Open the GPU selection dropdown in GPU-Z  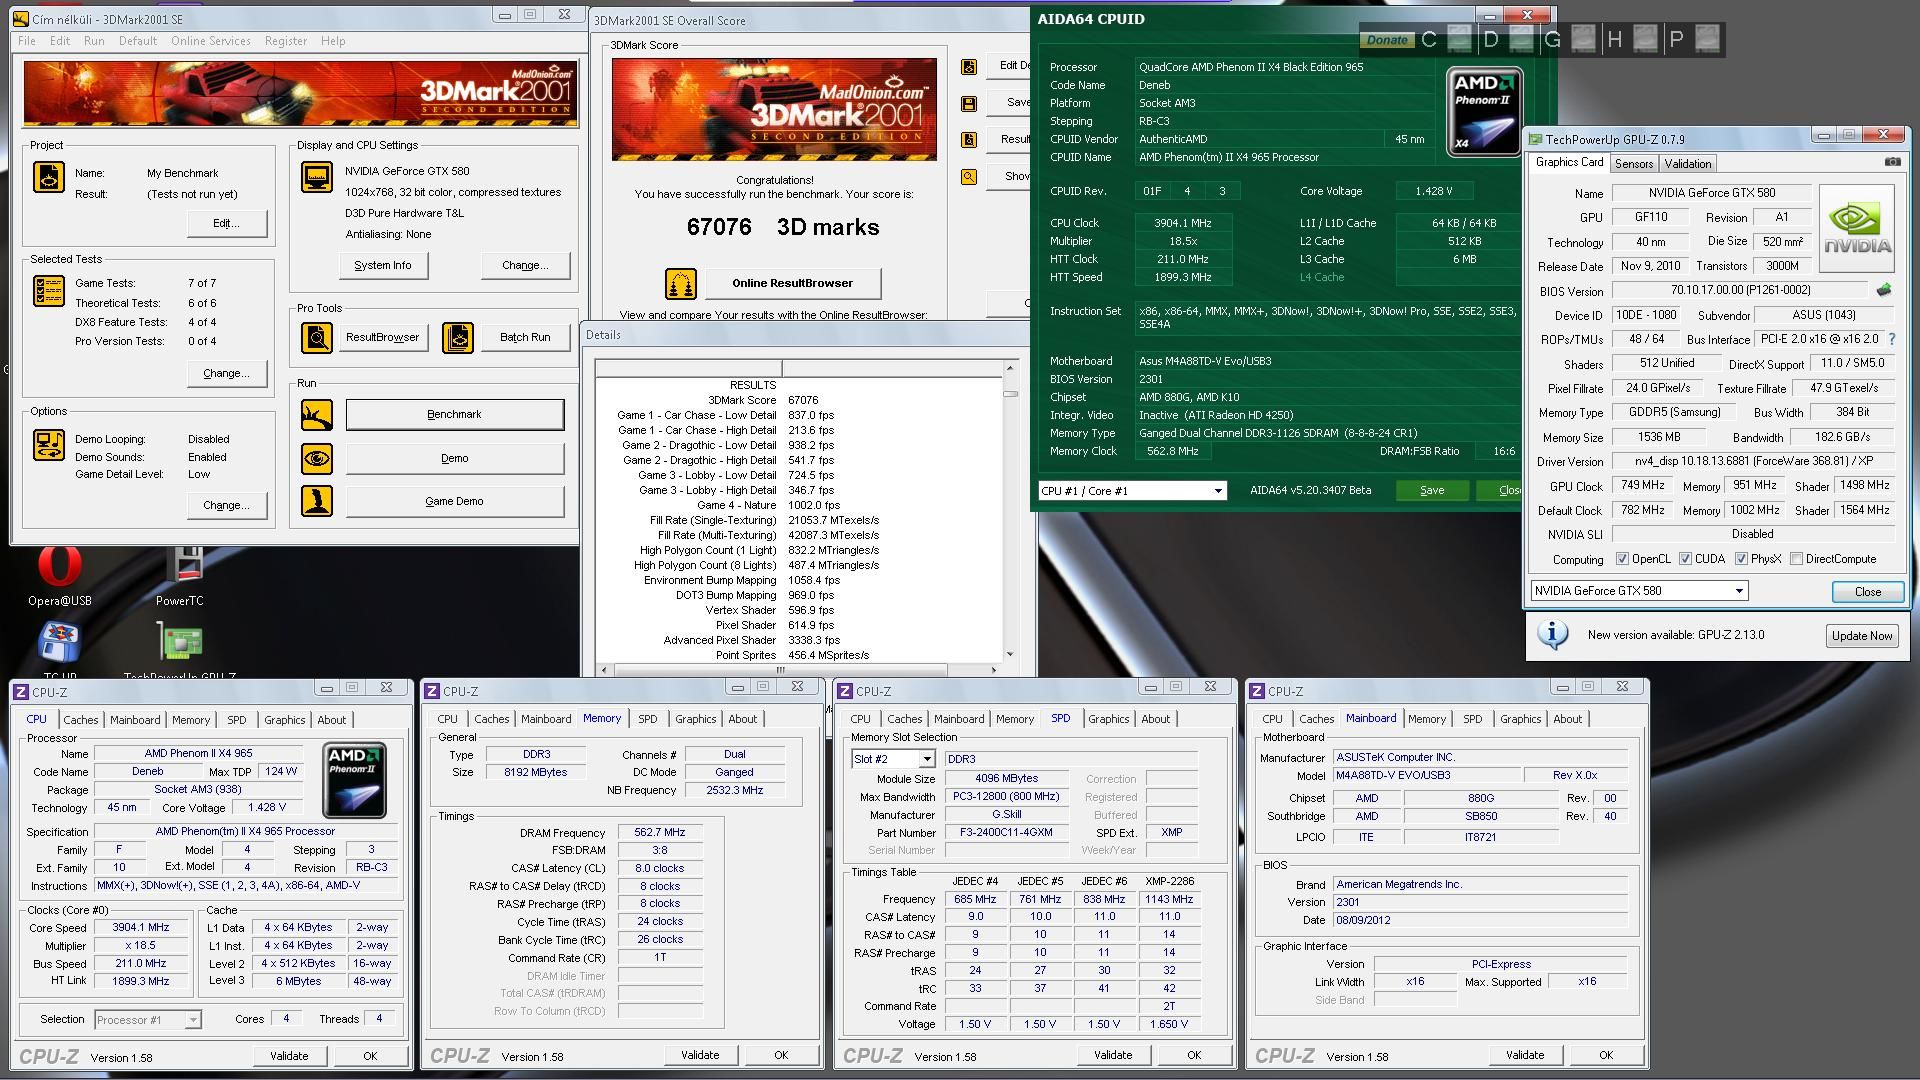point(1639,591)
